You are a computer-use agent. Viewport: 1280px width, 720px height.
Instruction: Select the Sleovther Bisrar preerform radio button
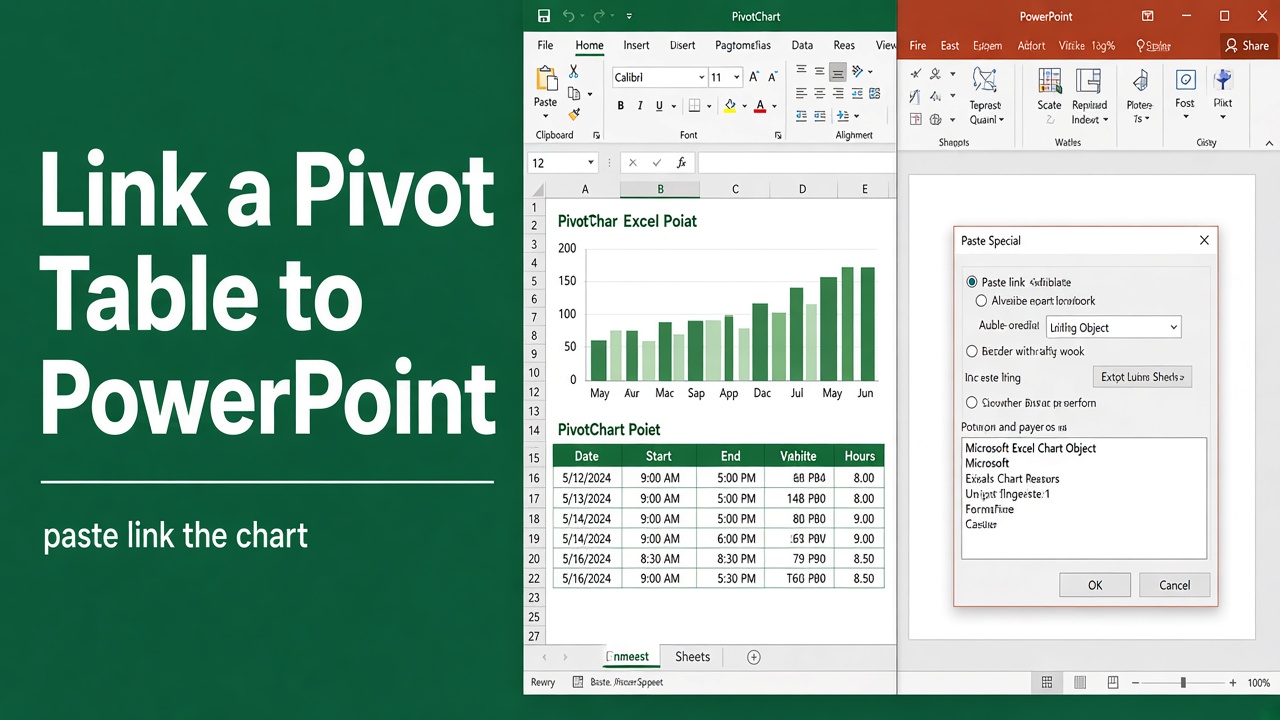tap(972, 403)
